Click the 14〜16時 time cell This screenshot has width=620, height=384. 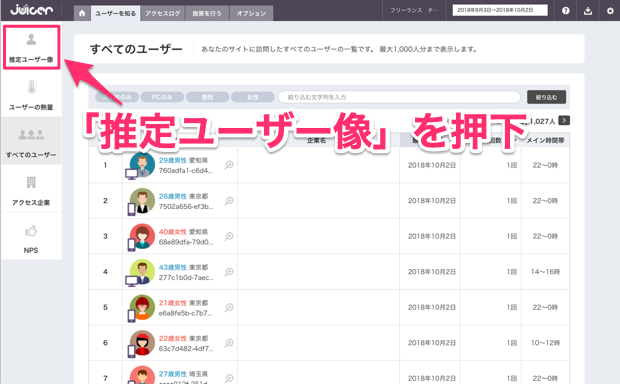545,272
